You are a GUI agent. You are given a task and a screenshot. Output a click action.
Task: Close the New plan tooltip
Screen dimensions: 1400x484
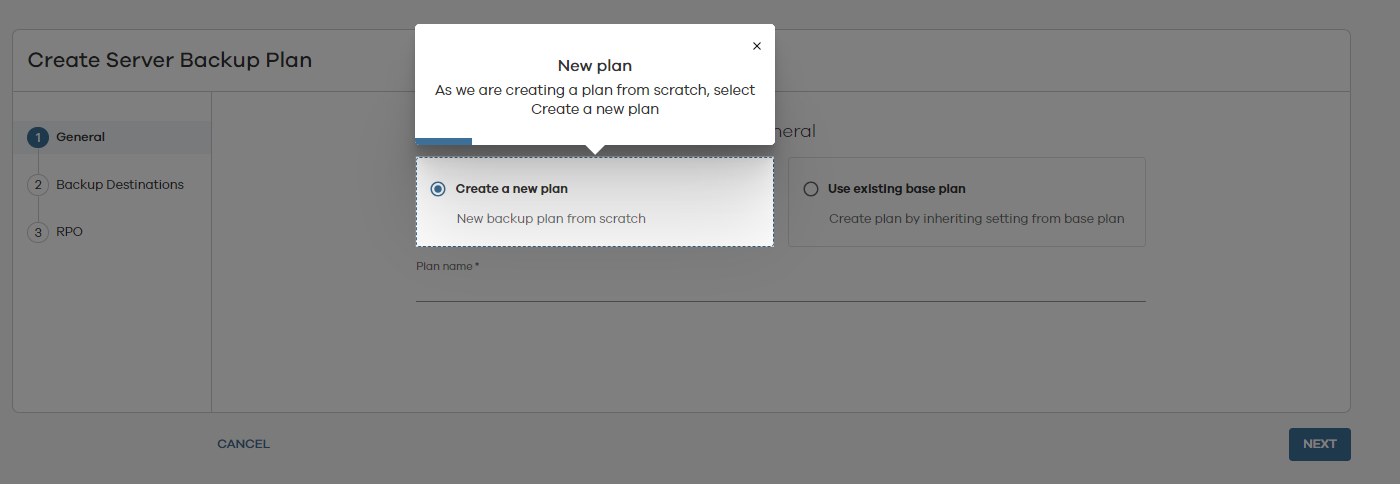(x=757, y=46)
